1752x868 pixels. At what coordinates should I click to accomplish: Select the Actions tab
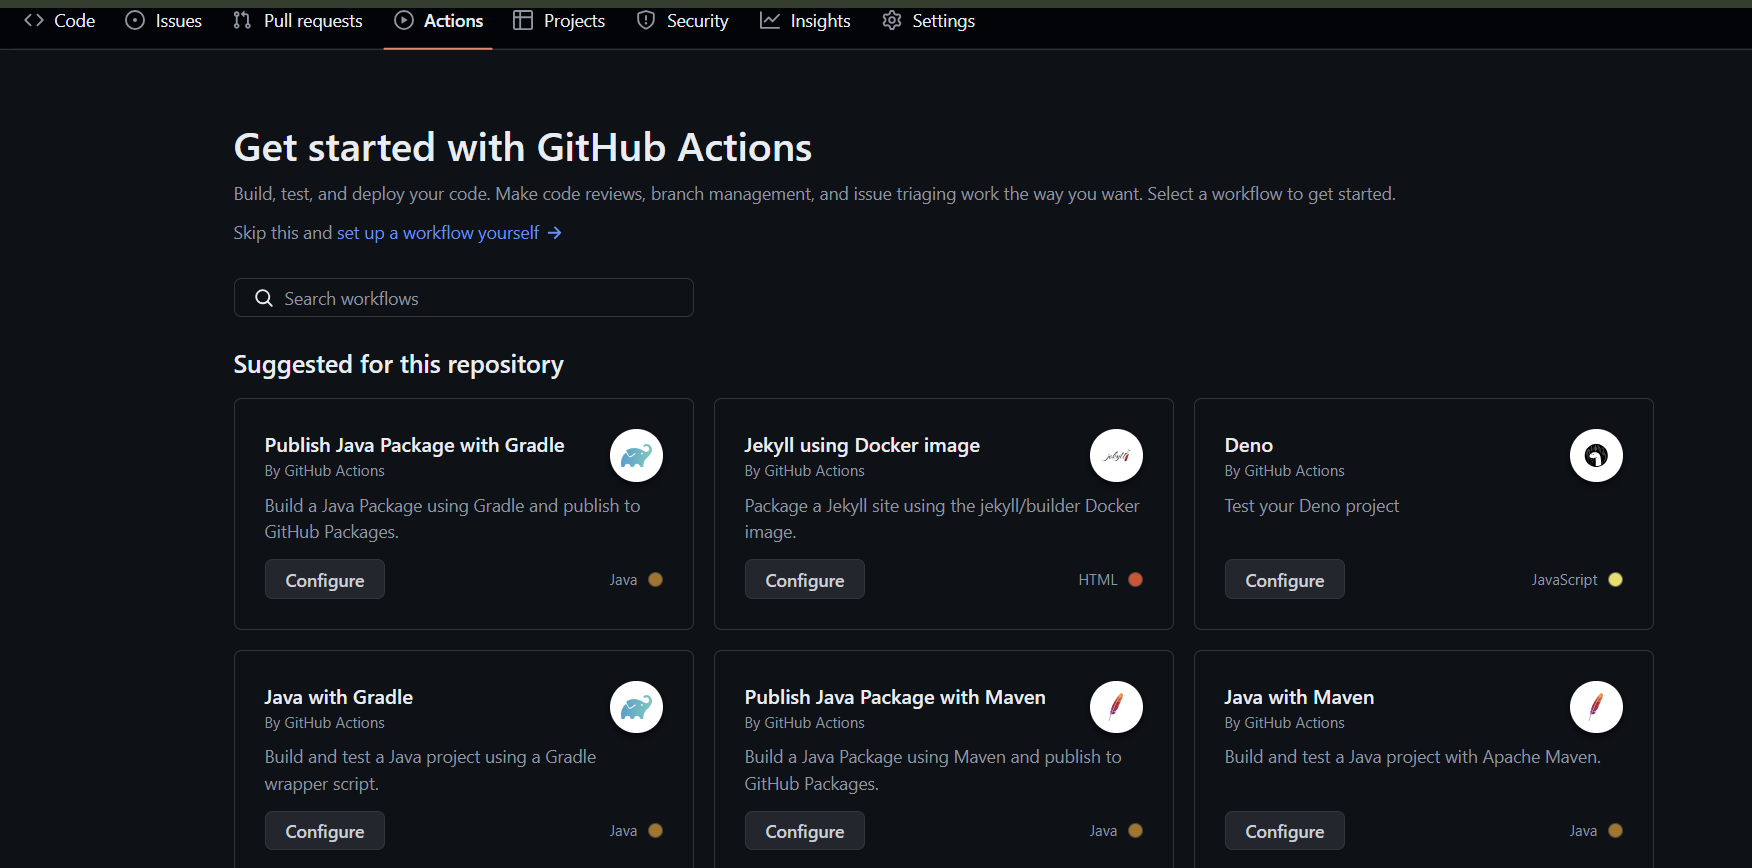438,21
